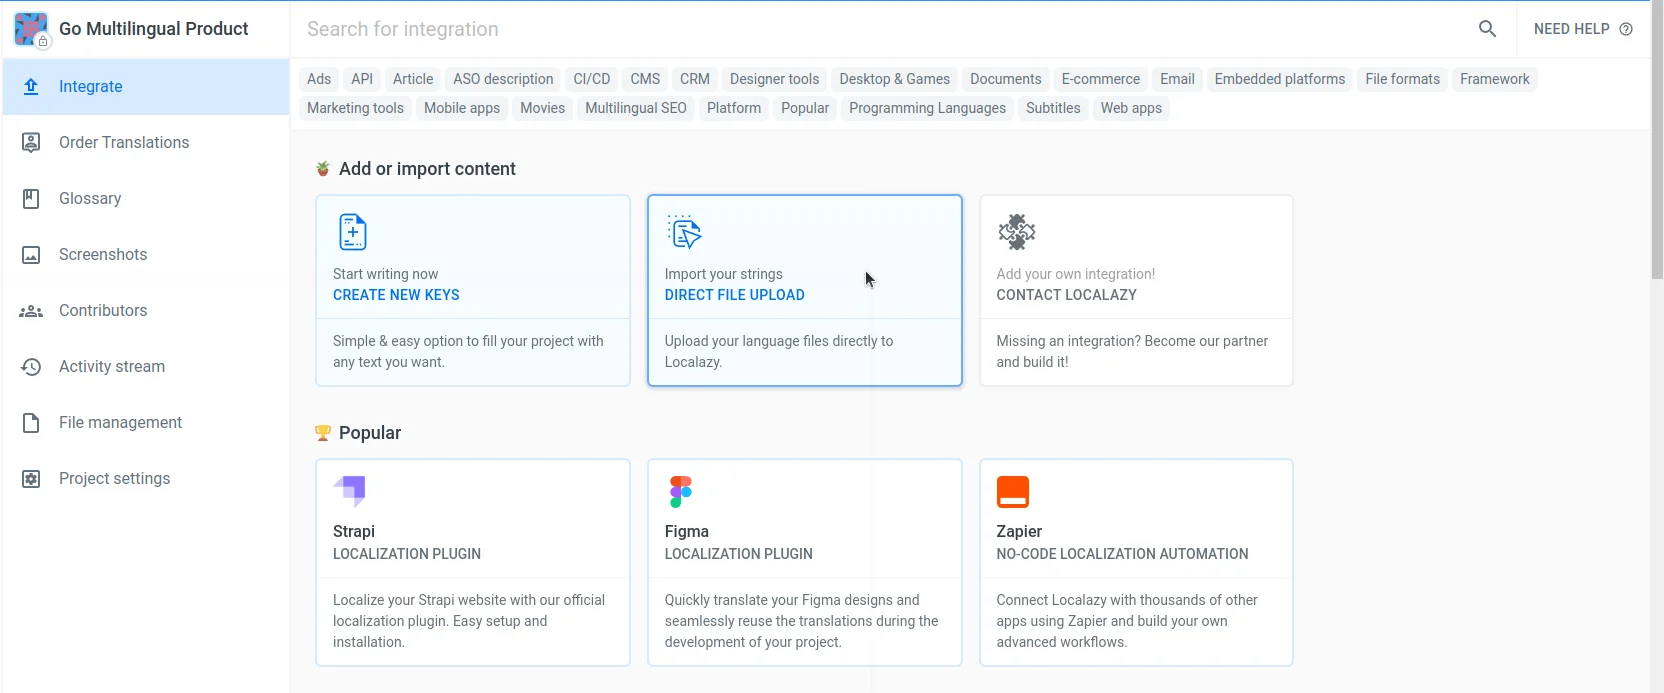
Task: Filter by Programming Languages tag
Action: 927,108
